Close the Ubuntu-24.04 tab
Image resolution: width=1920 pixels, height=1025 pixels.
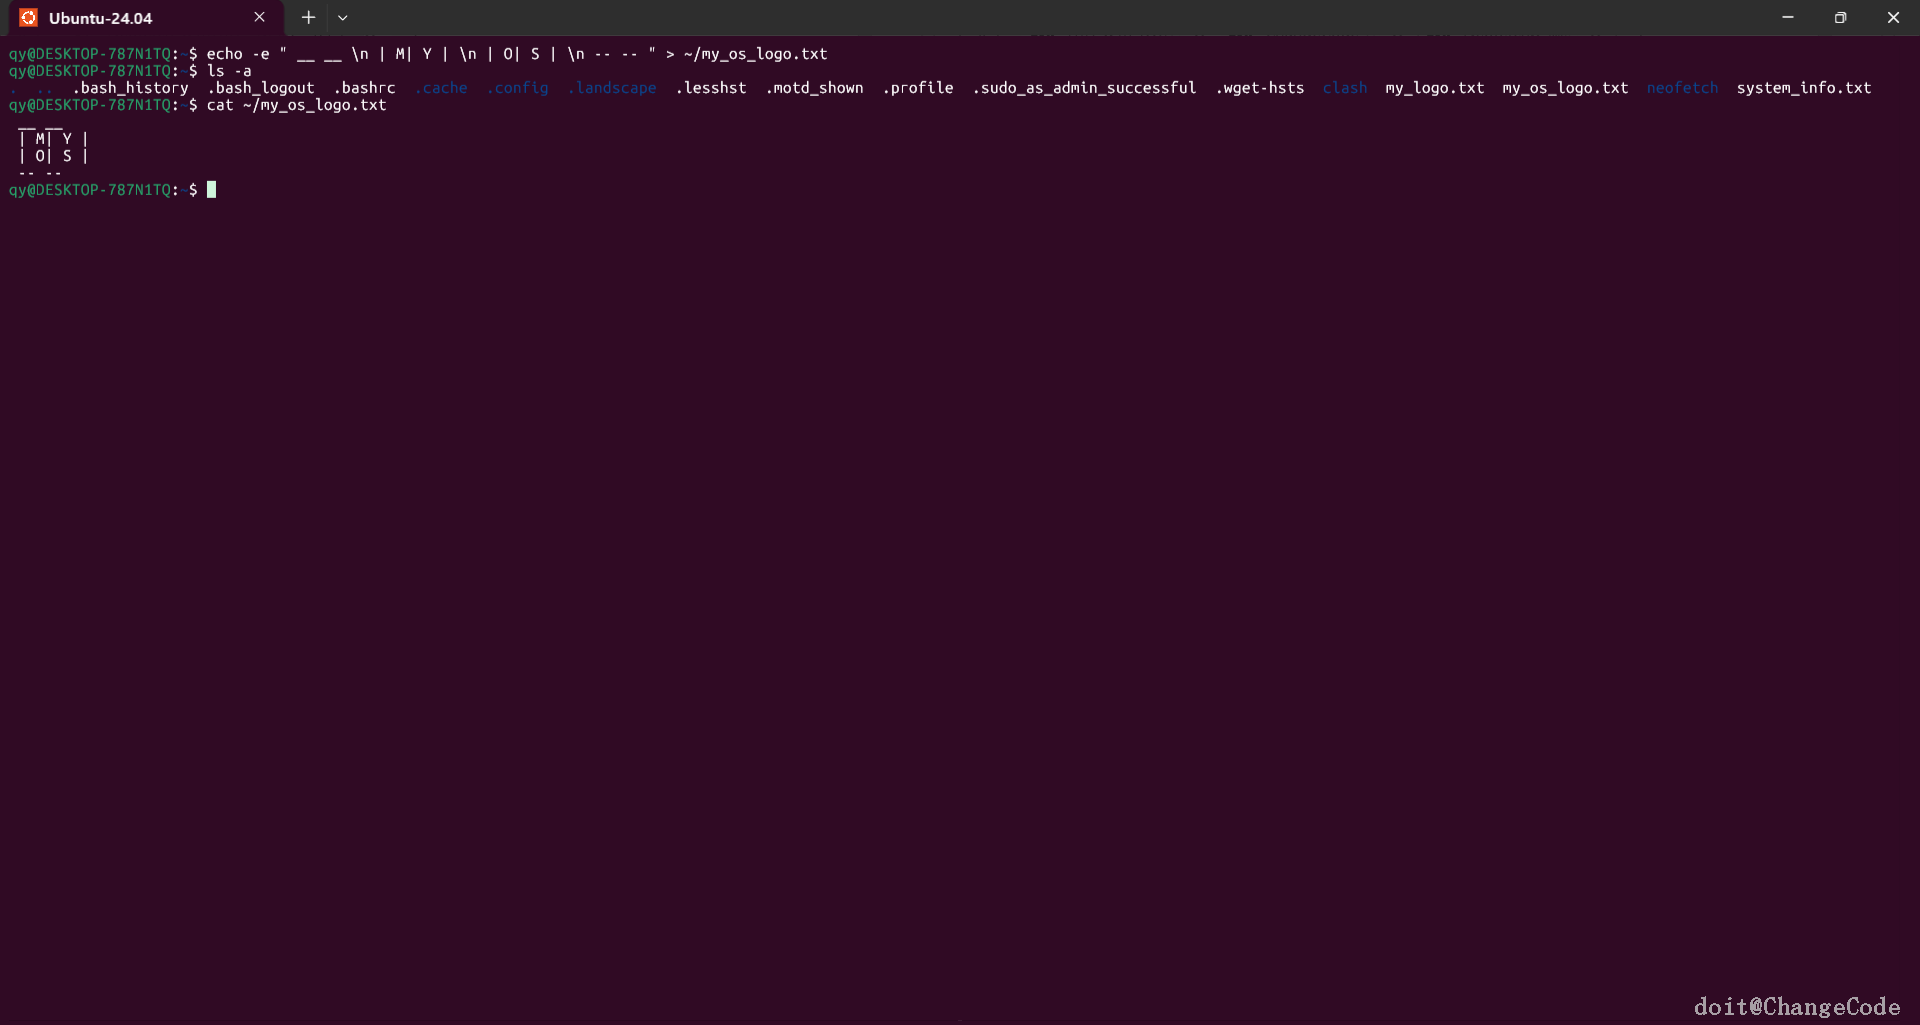pos(259,17)
